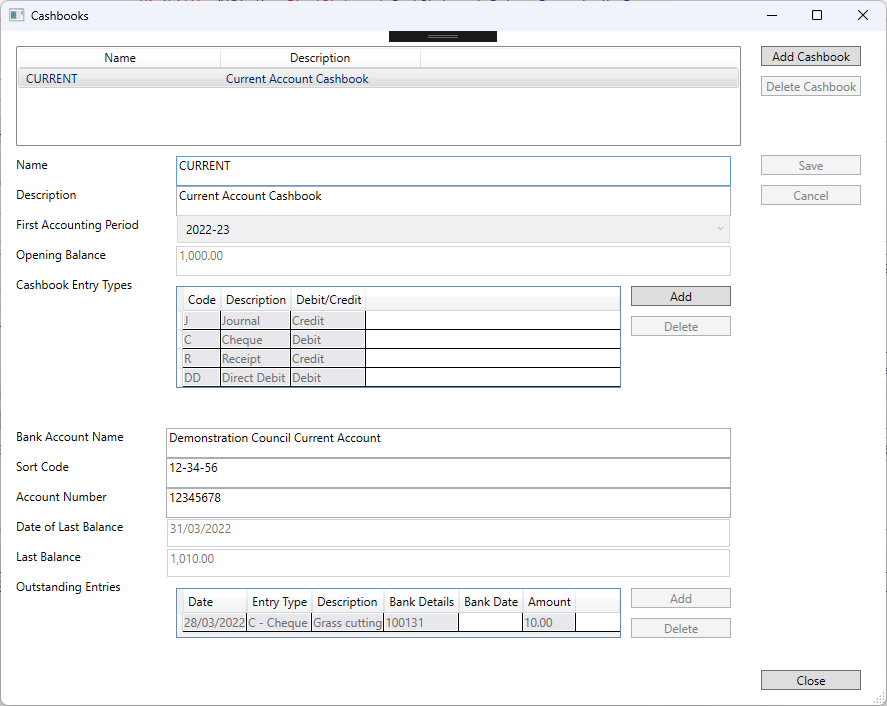Click the Delete Cashbook button

coord(811,87)
